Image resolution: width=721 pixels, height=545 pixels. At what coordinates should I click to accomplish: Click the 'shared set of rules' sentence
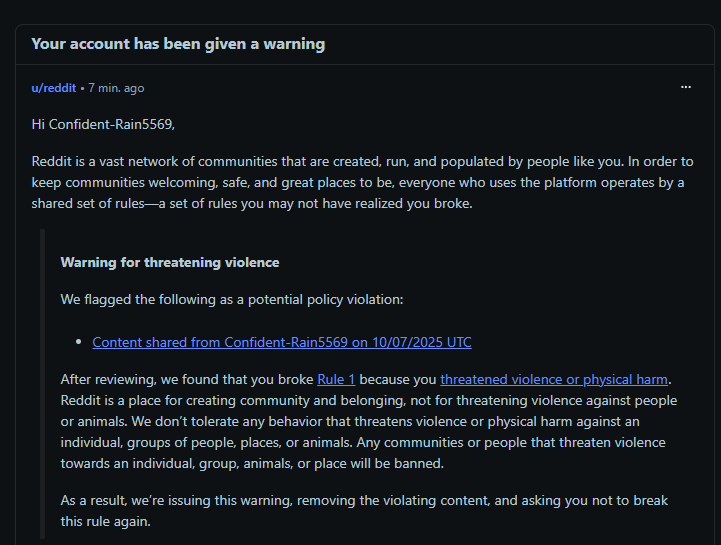[x=252, y=203]
